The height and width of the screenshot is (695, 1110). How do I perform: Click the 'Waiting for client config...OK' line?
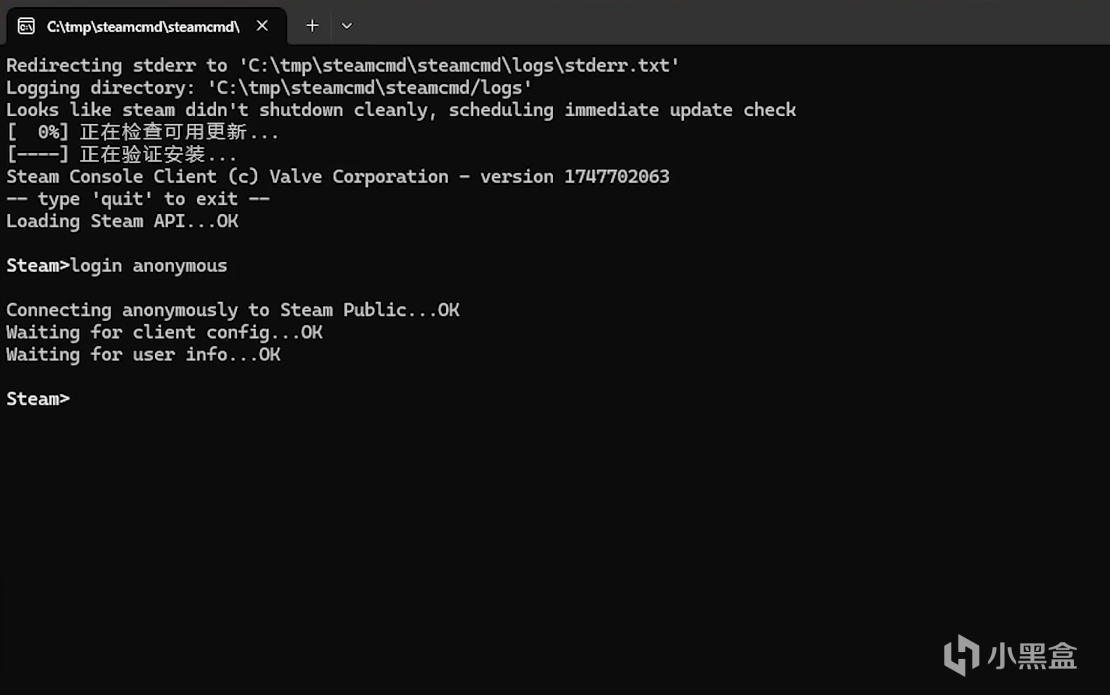[x=164, y=333]
